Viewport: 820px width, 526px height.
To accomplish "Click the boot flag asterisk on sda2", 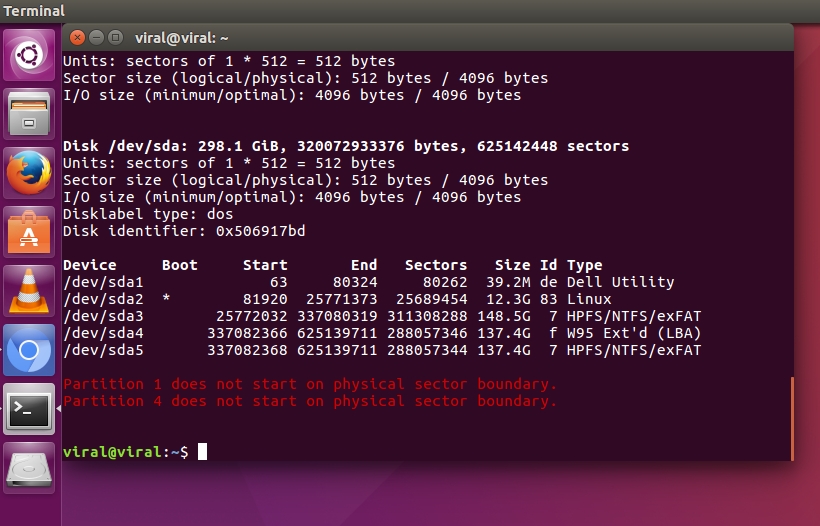I will click(166, 299).
